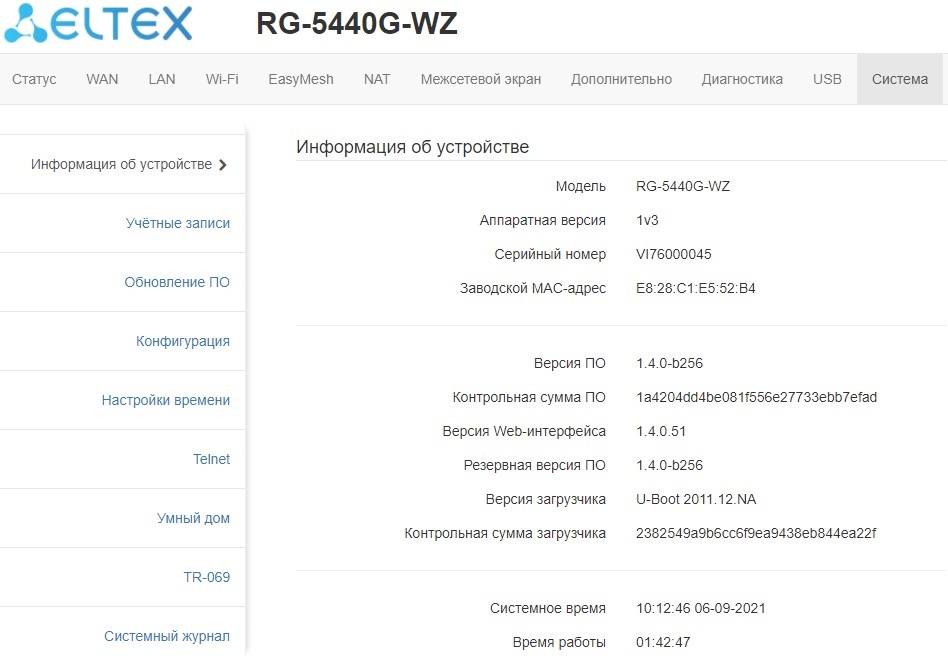The height and width of the screenshot is (662, 948).
Task: Click the Контрольная сумма ПО label
Action: tap(529, 397)
